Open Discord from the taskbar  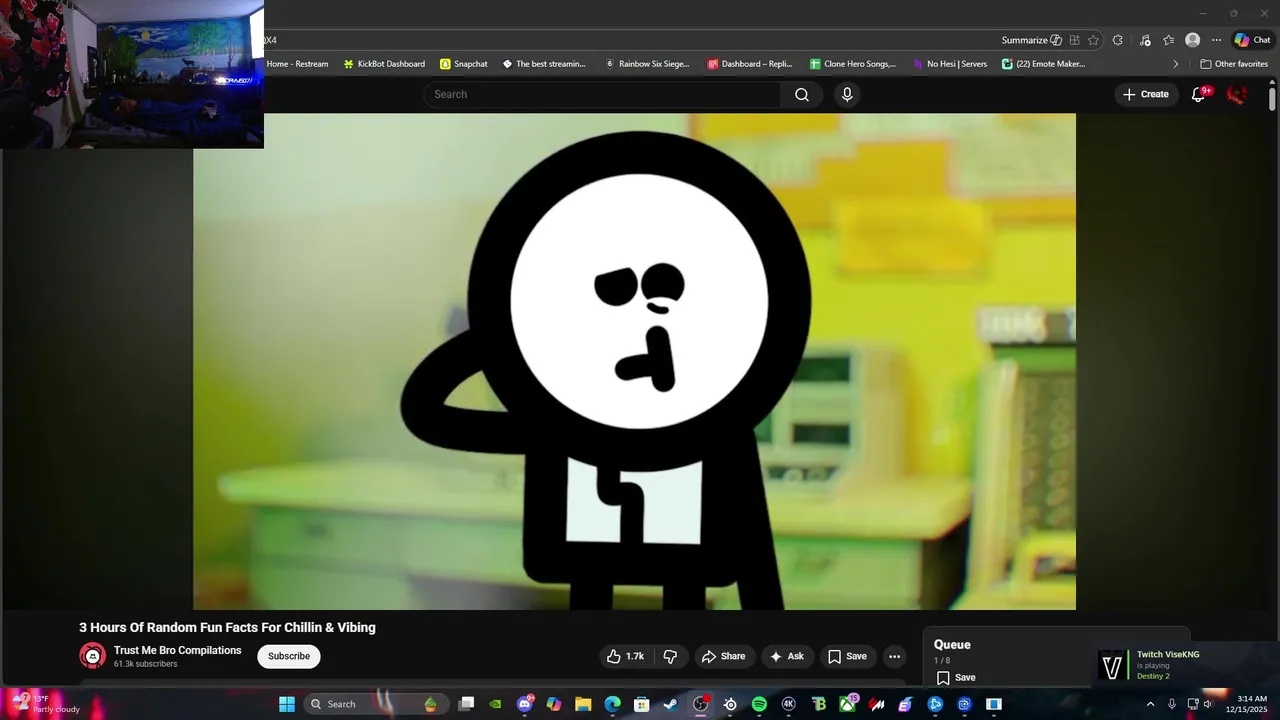pyautogui.click(x=525, y=704)
